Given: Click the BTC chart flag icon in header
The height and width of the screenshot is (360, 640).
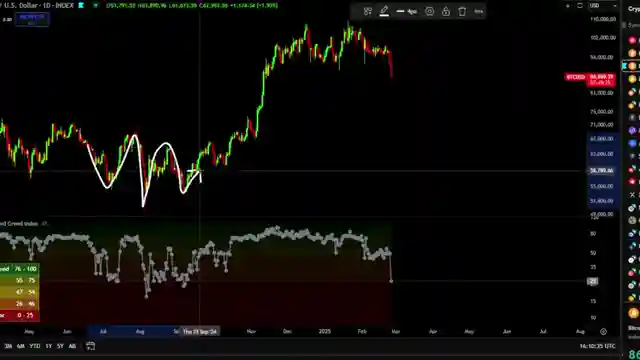Looking at the screenshot, I should (x=81, y=5).
